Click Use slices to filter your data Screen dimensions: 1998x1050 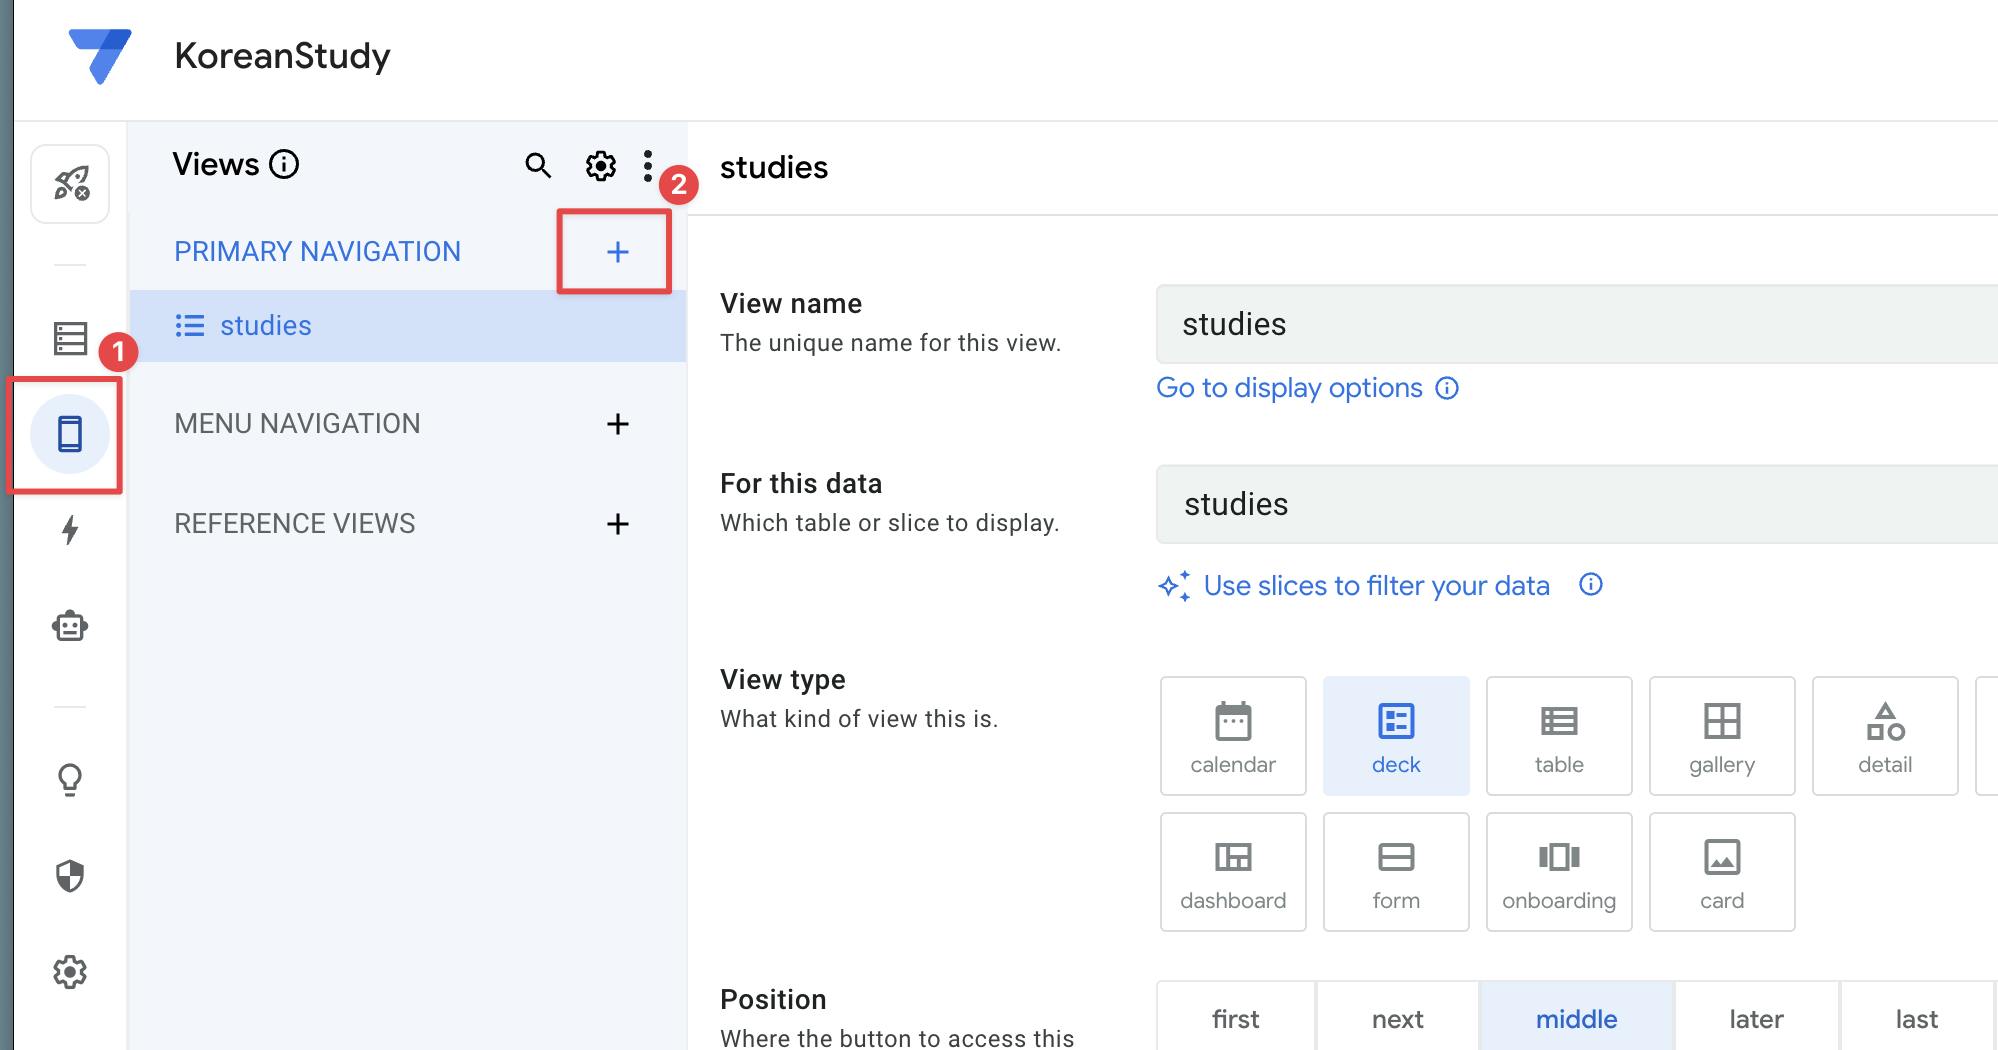1376,586
